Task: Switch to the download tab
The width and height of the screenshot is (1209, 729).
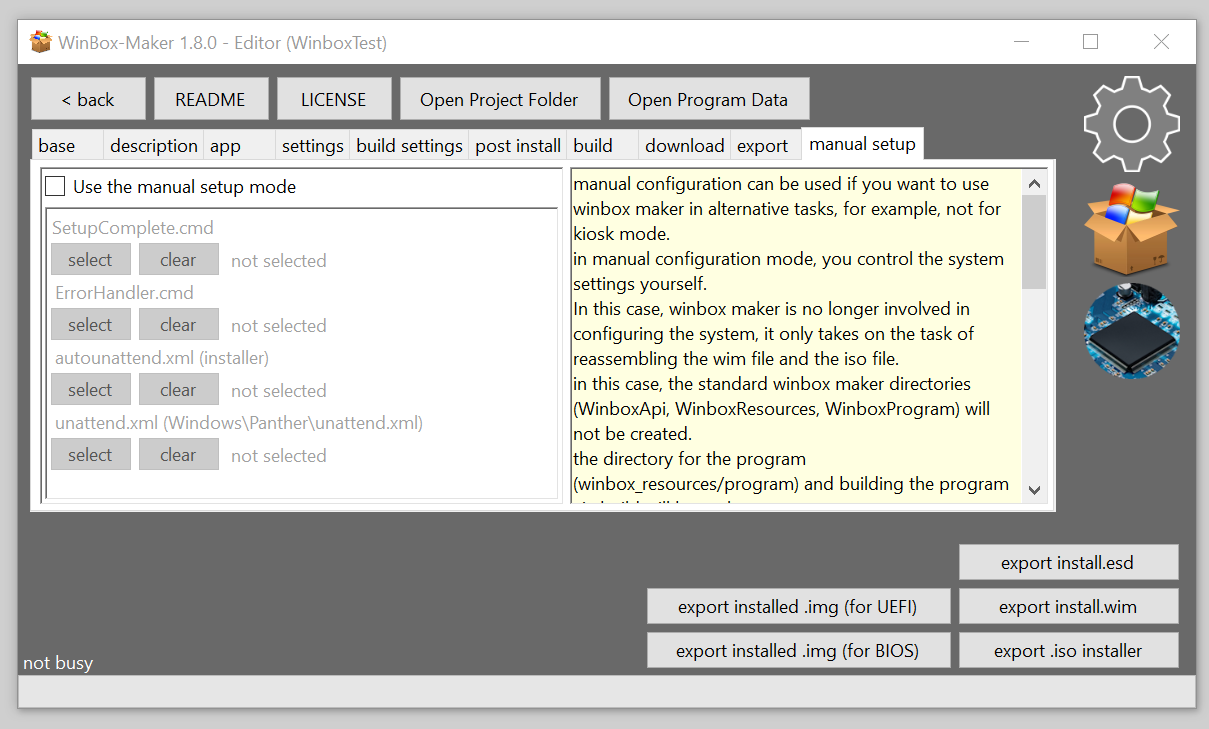Action: pos(684,145)
